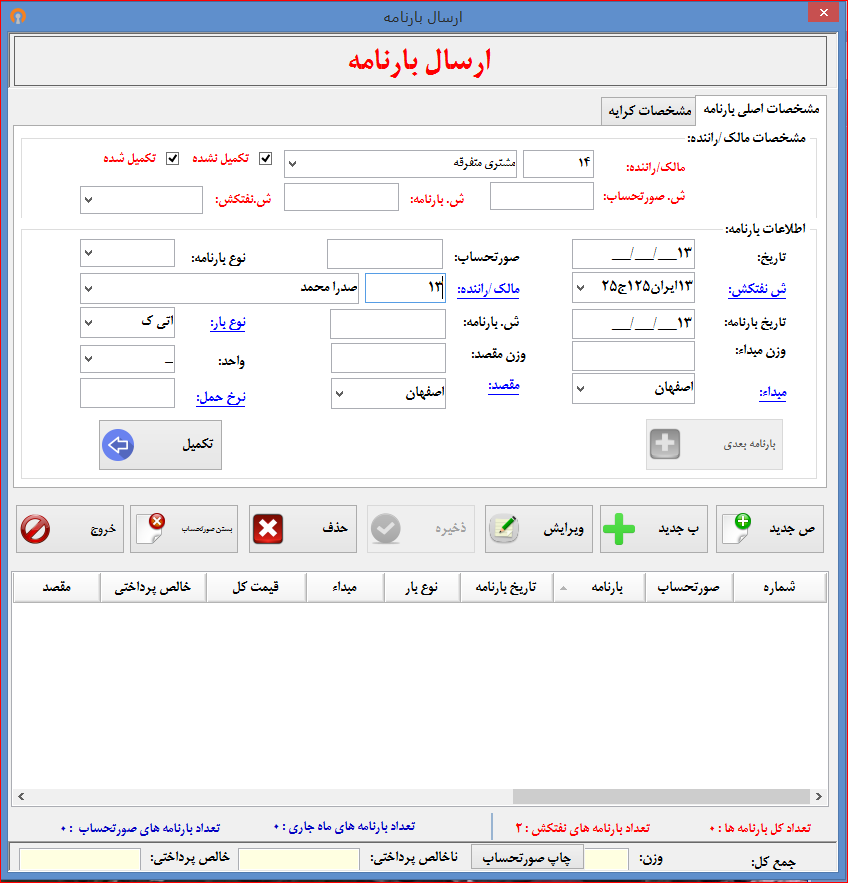The width and height of the screenshot is (848, 883).
Task: Click the right scroll arrow of the table
Action: (819, 796)
